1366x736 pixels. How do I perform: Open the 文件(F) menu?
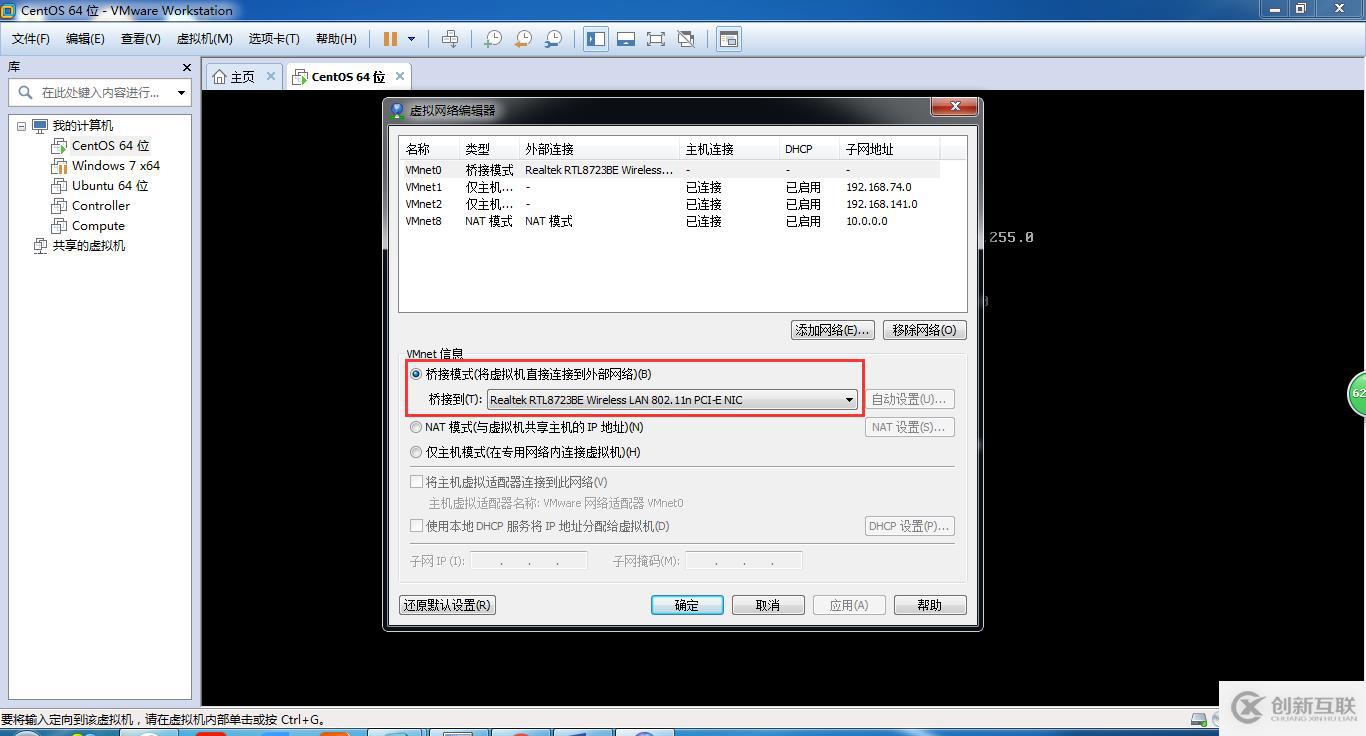31,39
